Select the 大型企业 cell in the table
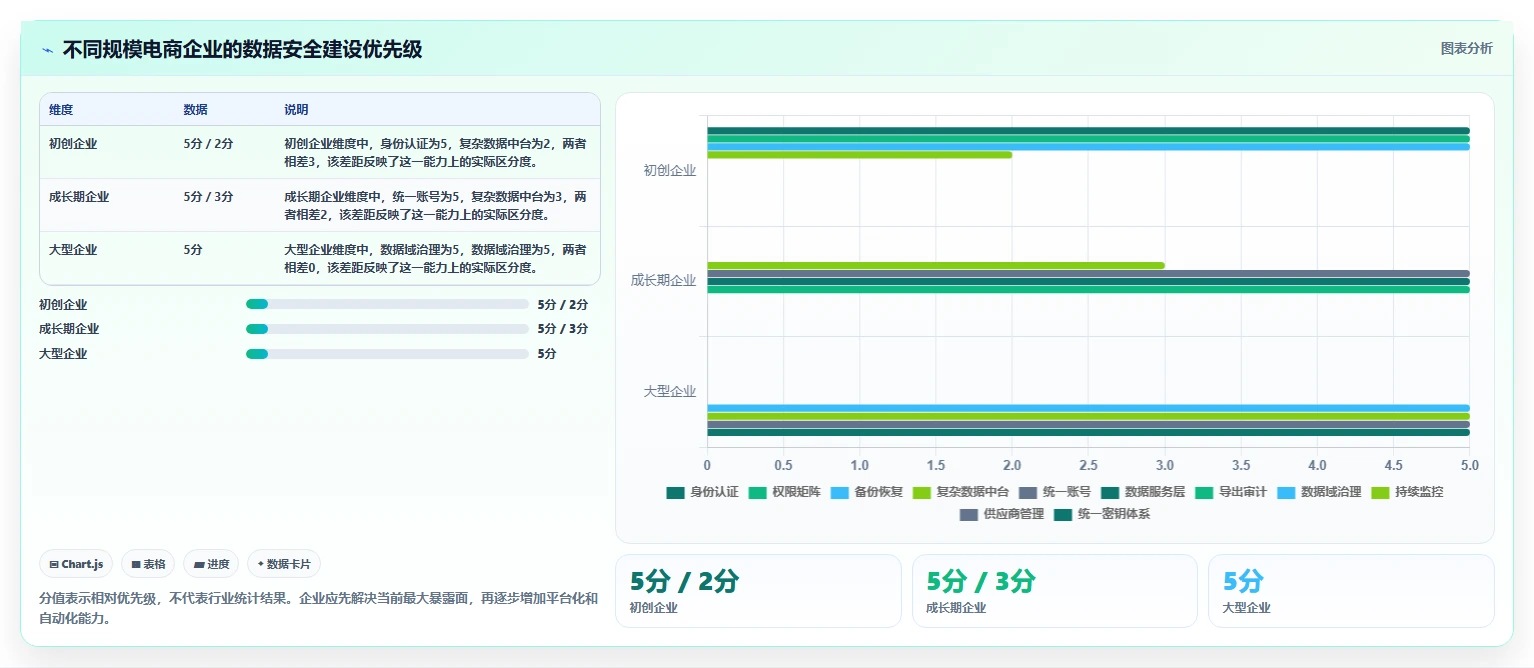1534x668 pixels. pos(73,250)
